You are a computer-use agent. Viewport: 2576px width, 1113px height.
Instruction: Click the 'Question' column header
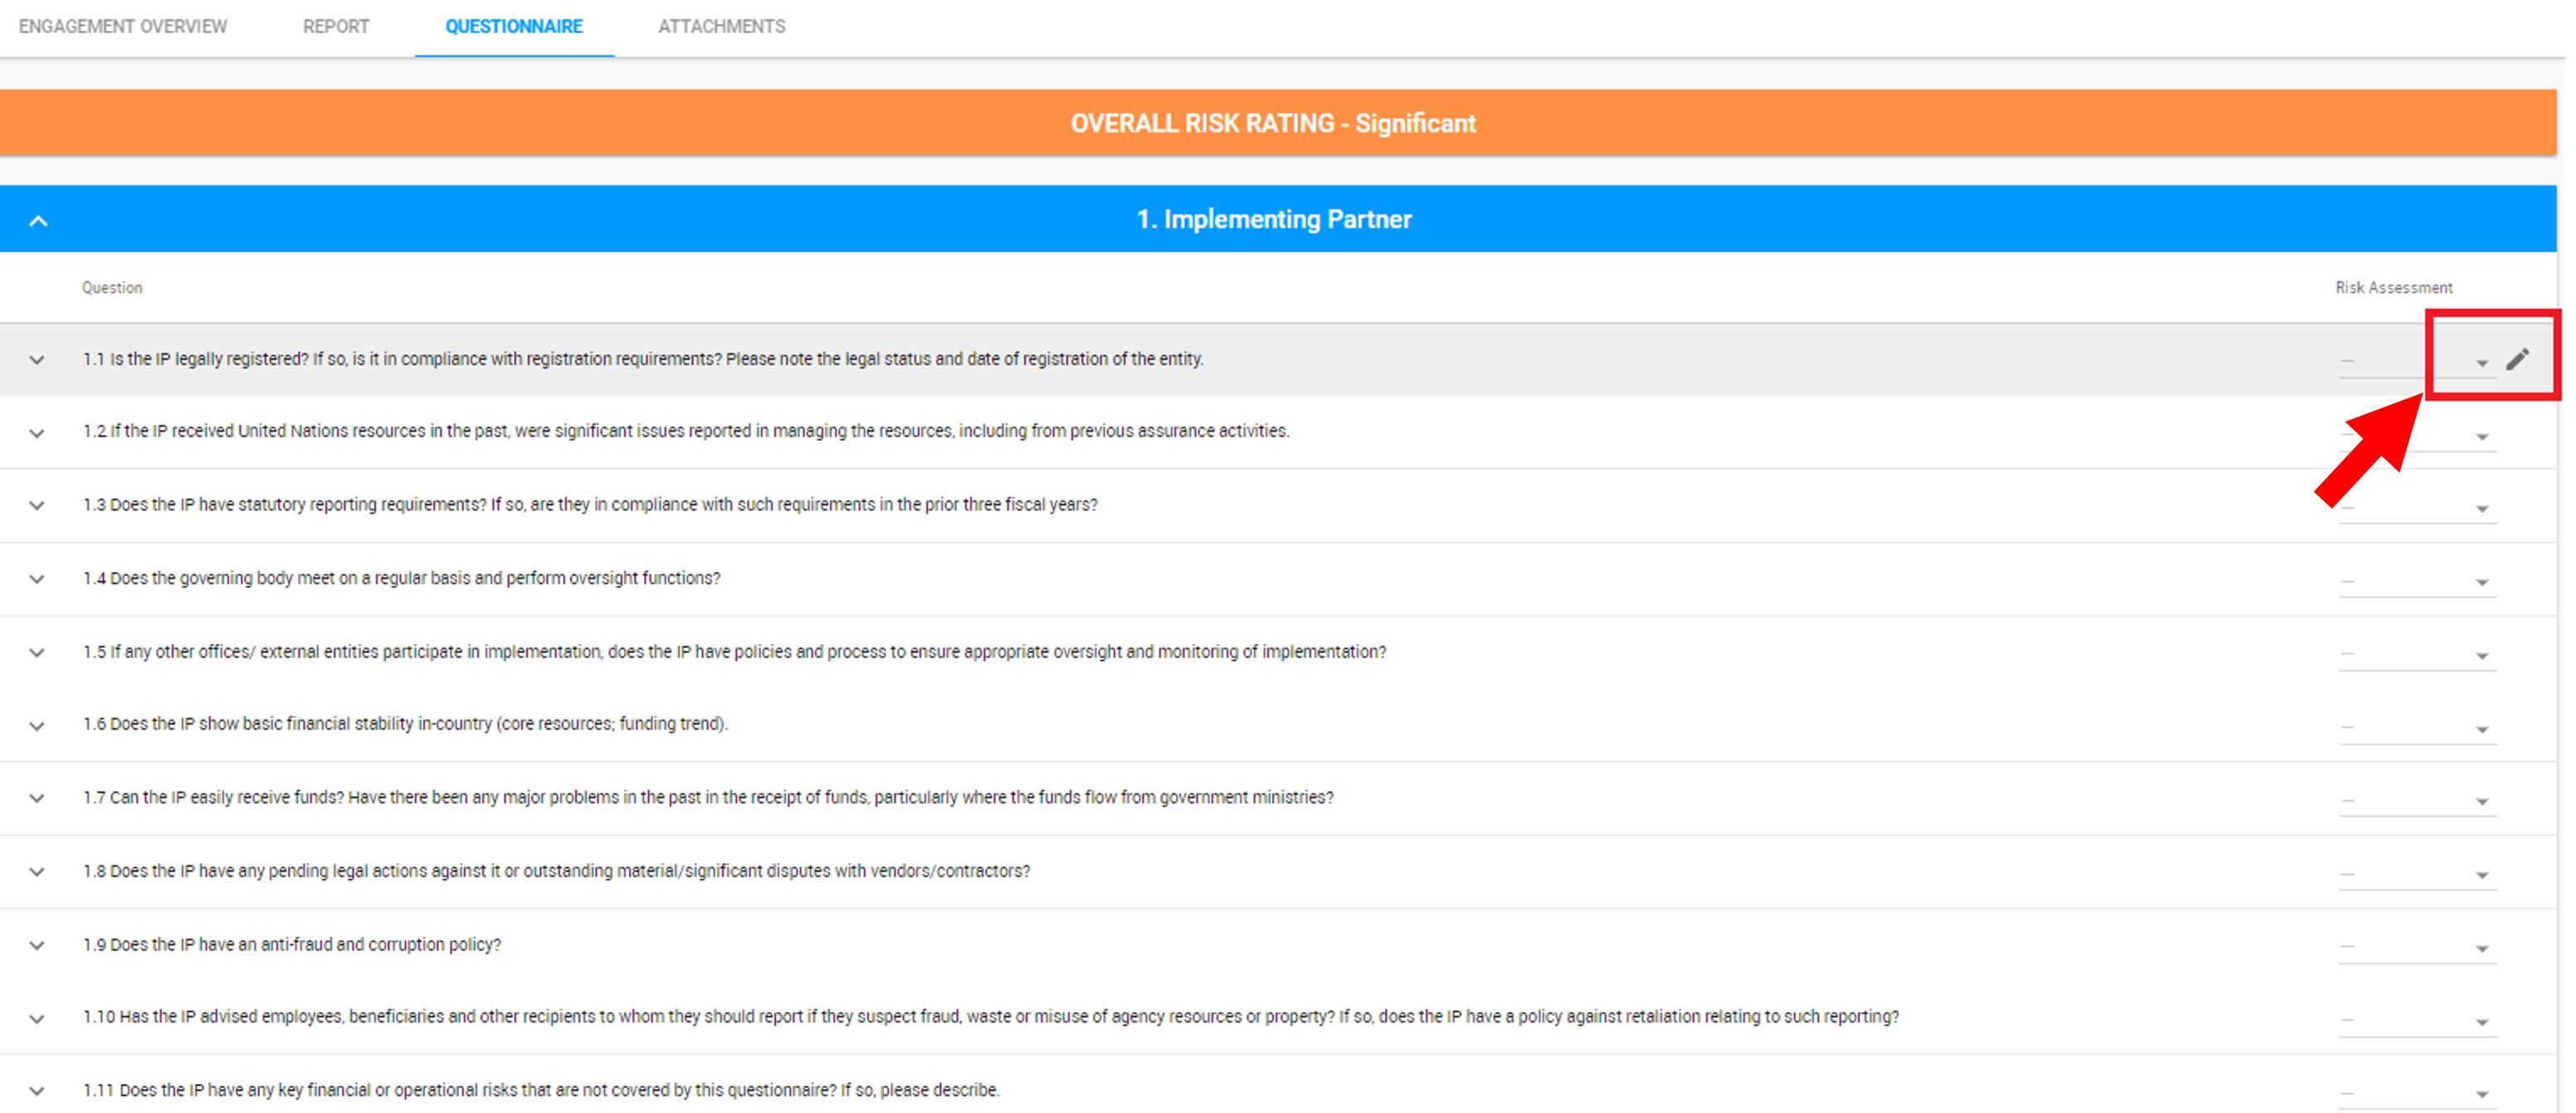coord(112,288)
